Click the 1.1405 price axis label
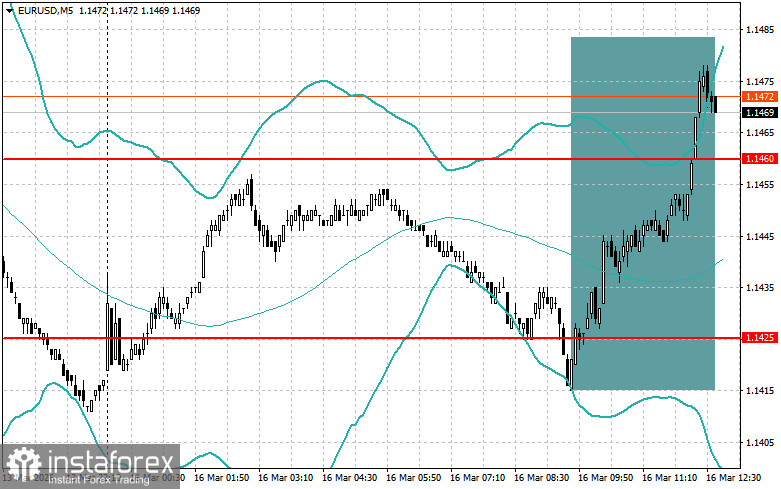Viewport: 781px width, 489px height. click(760, 442)
